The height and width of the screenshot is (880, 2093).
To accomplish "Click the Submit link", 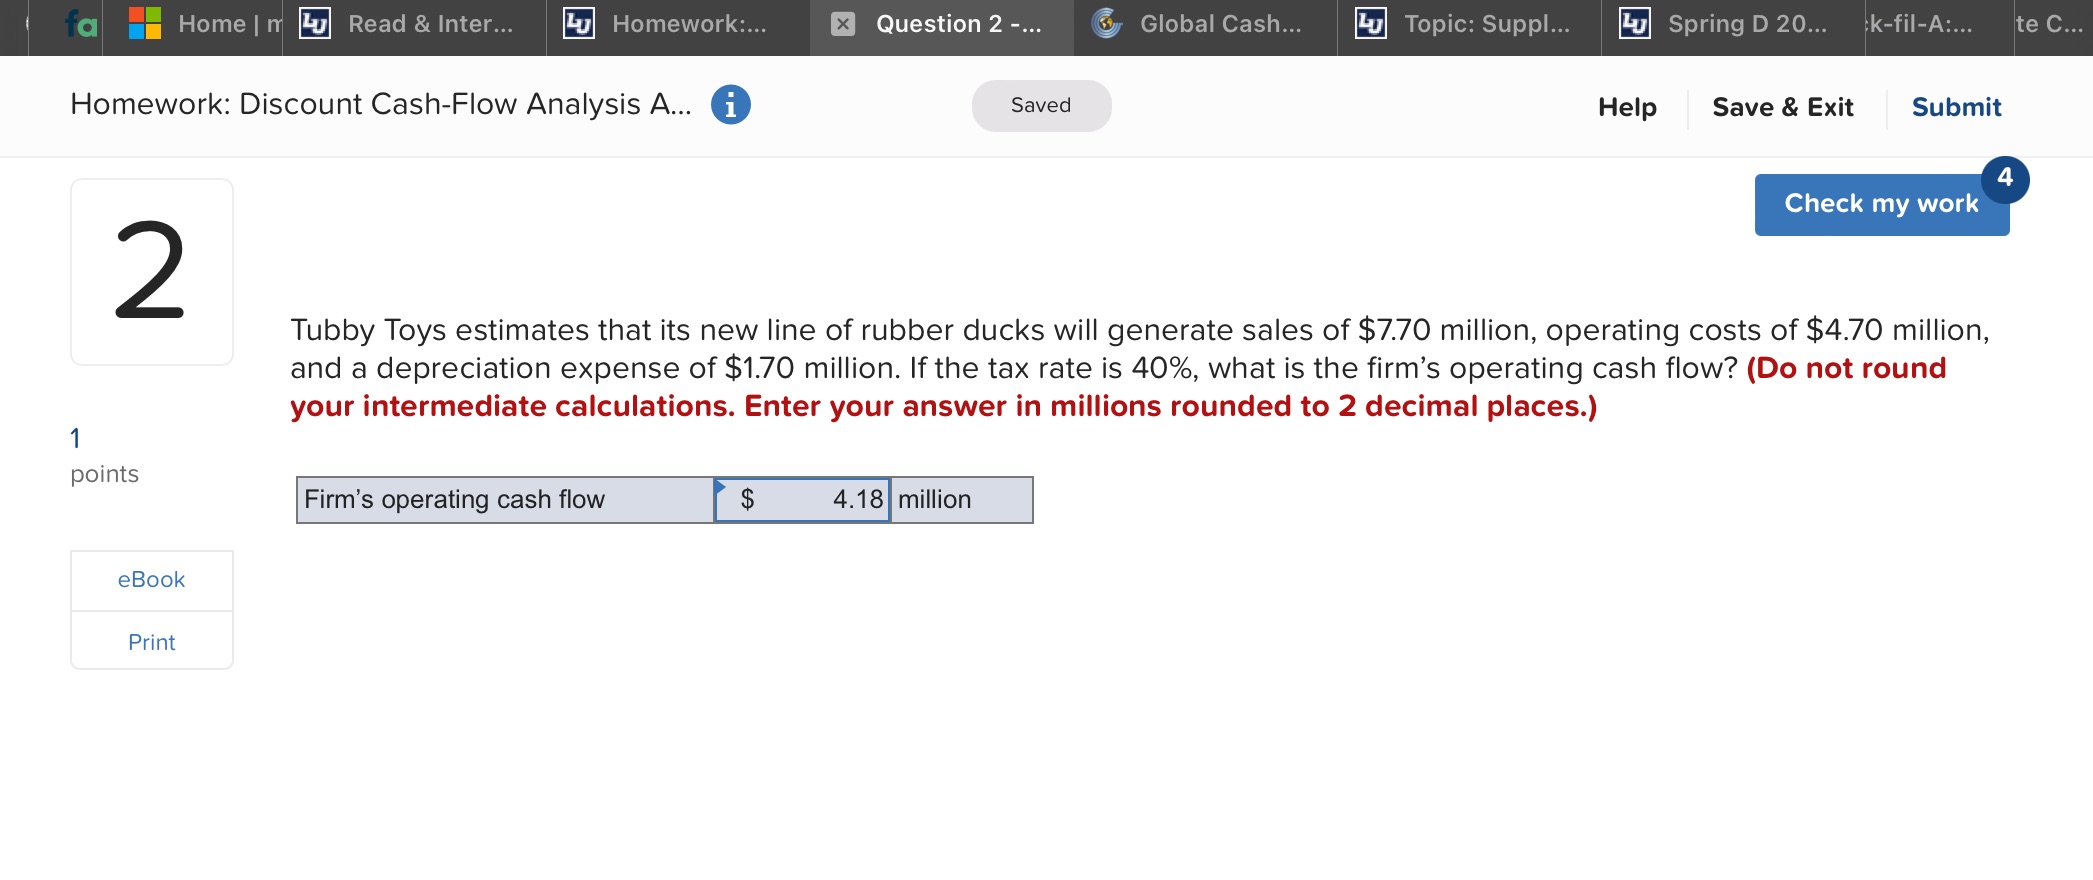I will [x=1956, y=106].
